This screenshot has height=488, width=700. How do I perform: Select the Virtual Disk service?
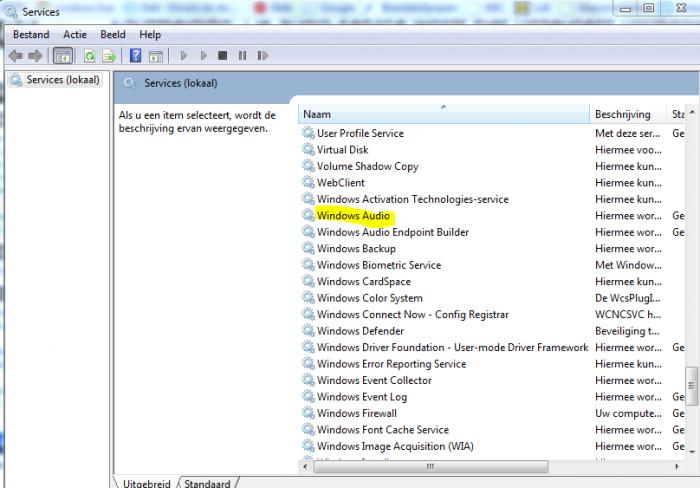[342, 150]
